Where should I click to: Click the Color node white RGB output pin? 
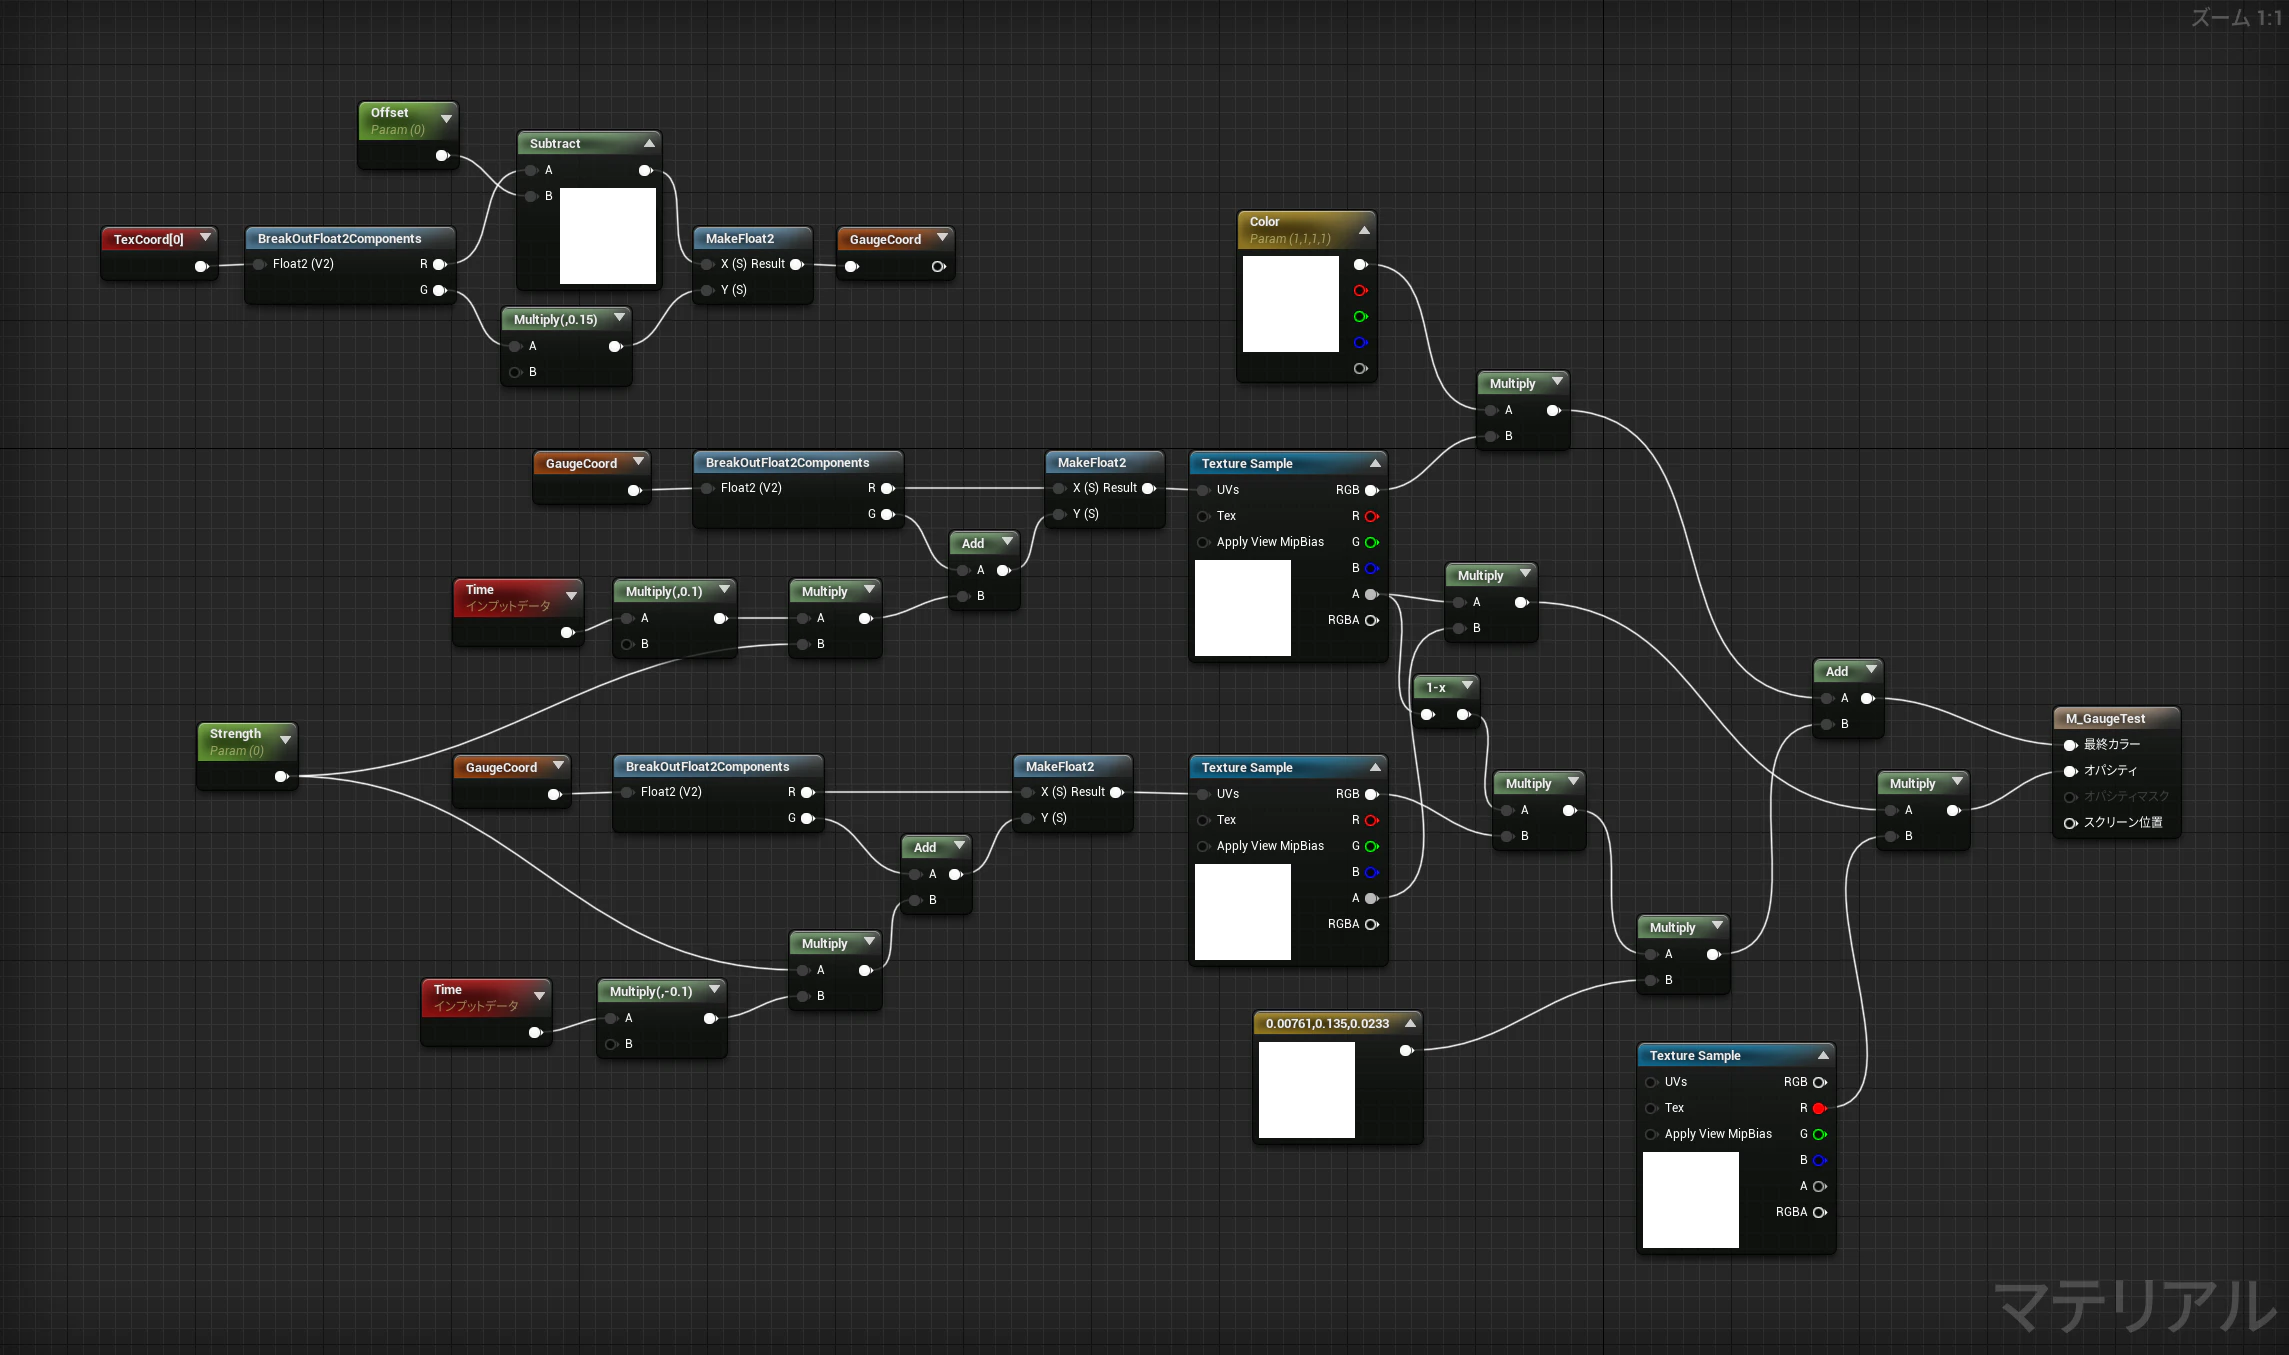point(1360,264)
